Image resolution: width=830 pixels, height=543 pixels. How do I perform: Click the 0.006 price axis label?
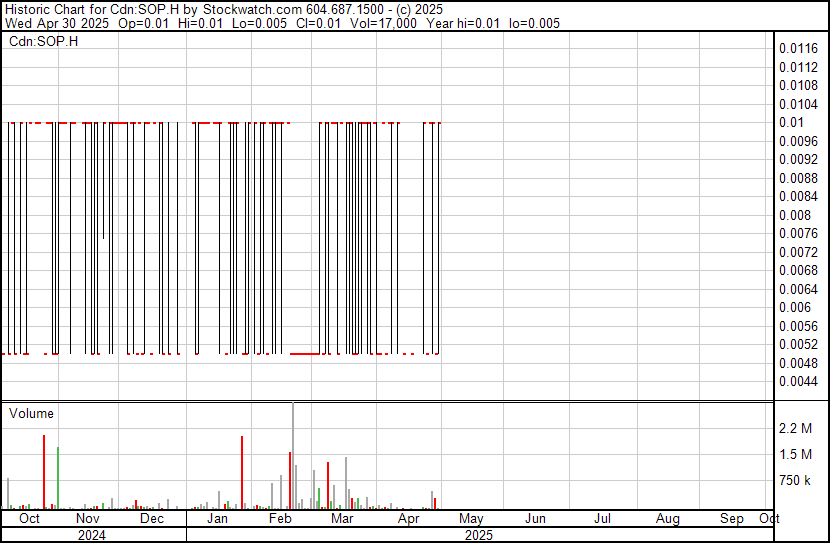(795, 307)
